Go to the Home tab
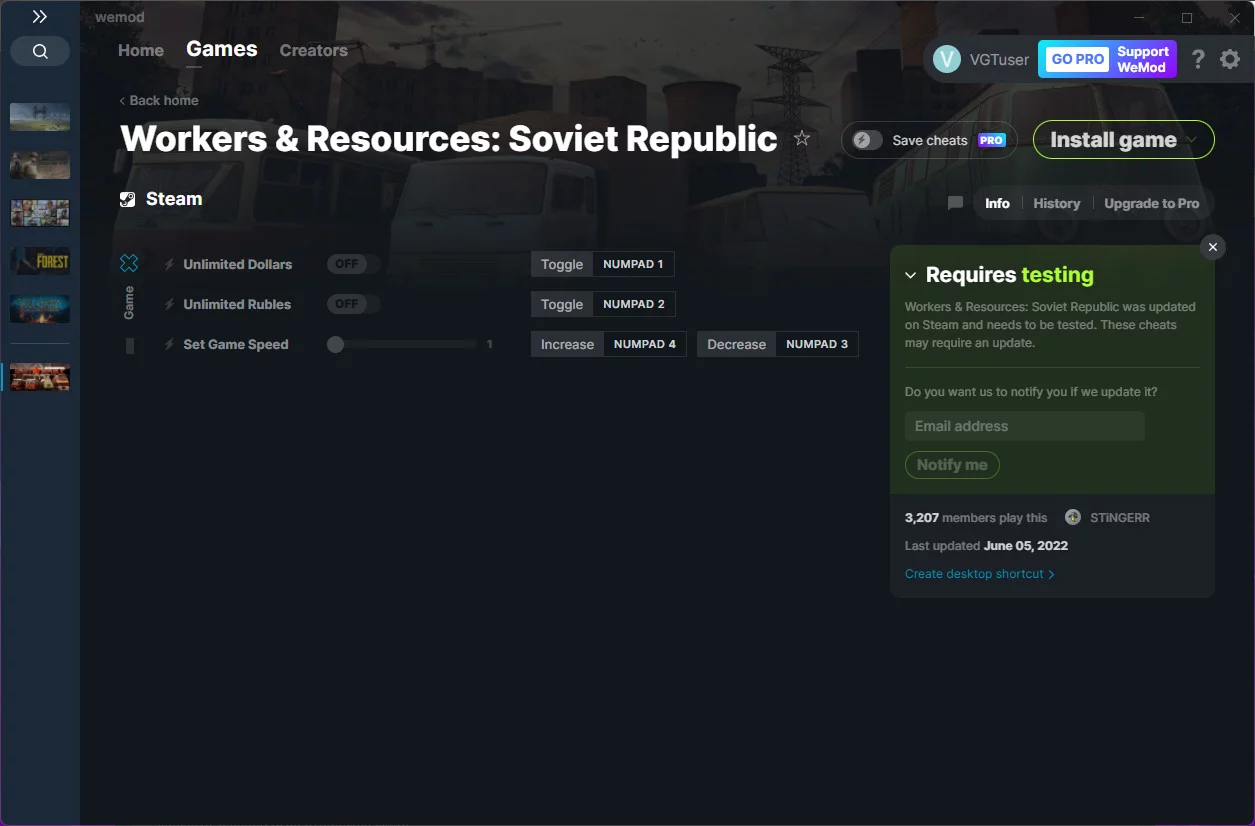Viewport: 1255px width, 826px height. click(x=141, y=50)
